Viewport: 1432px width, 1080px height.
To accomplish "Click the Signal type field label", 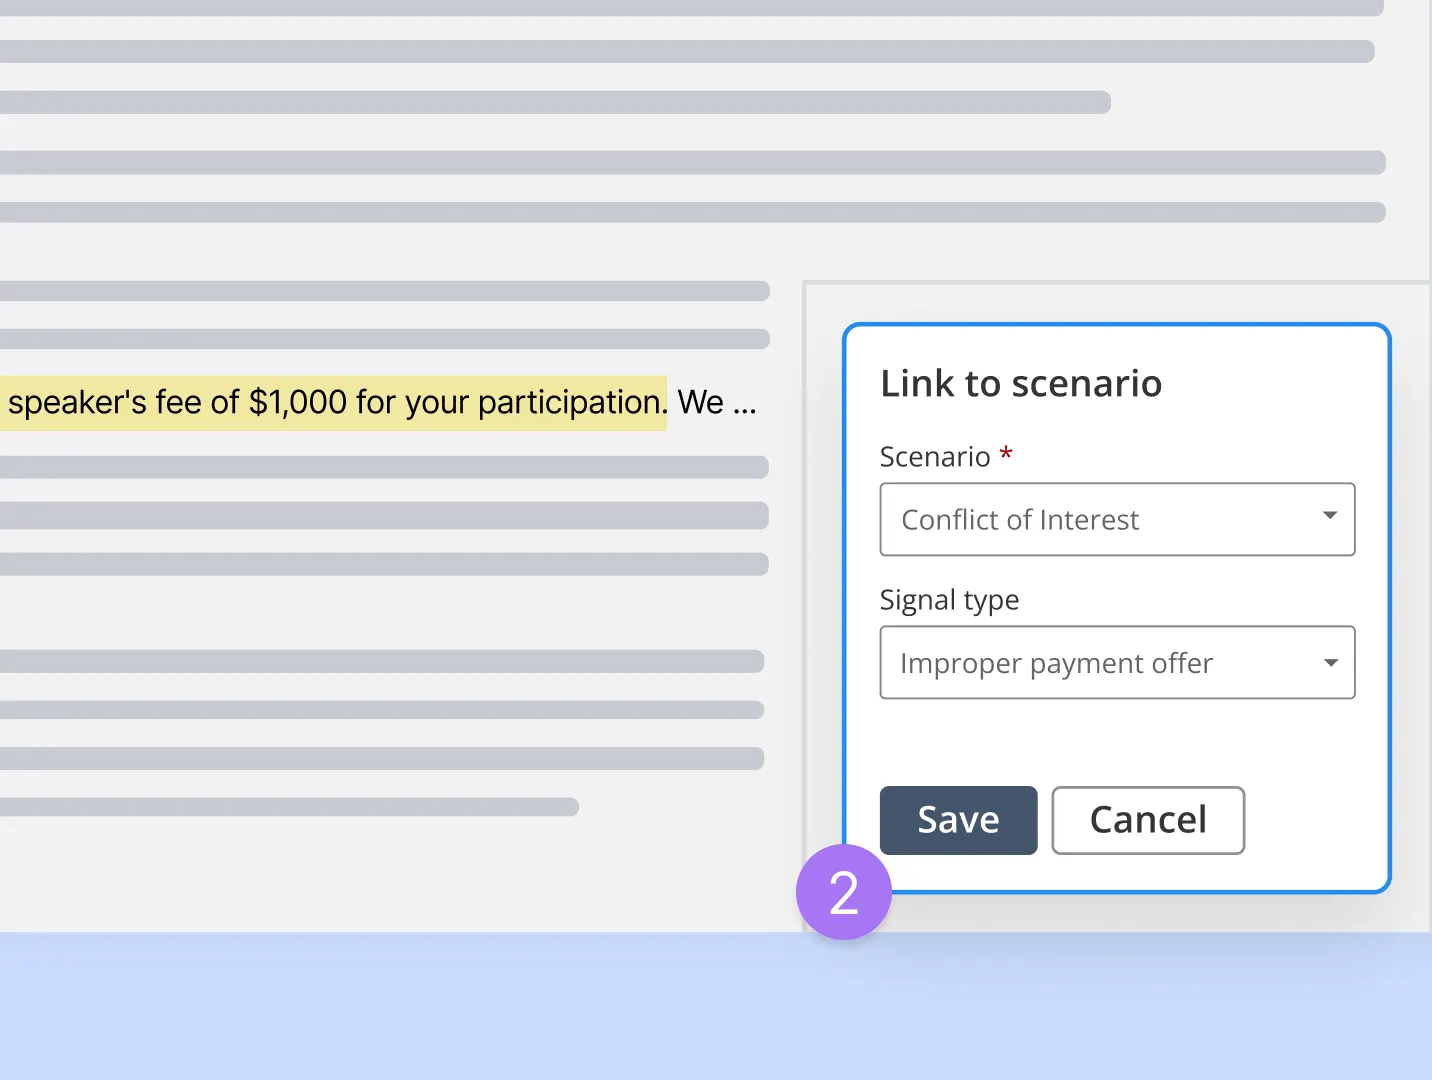I will 949,599.
